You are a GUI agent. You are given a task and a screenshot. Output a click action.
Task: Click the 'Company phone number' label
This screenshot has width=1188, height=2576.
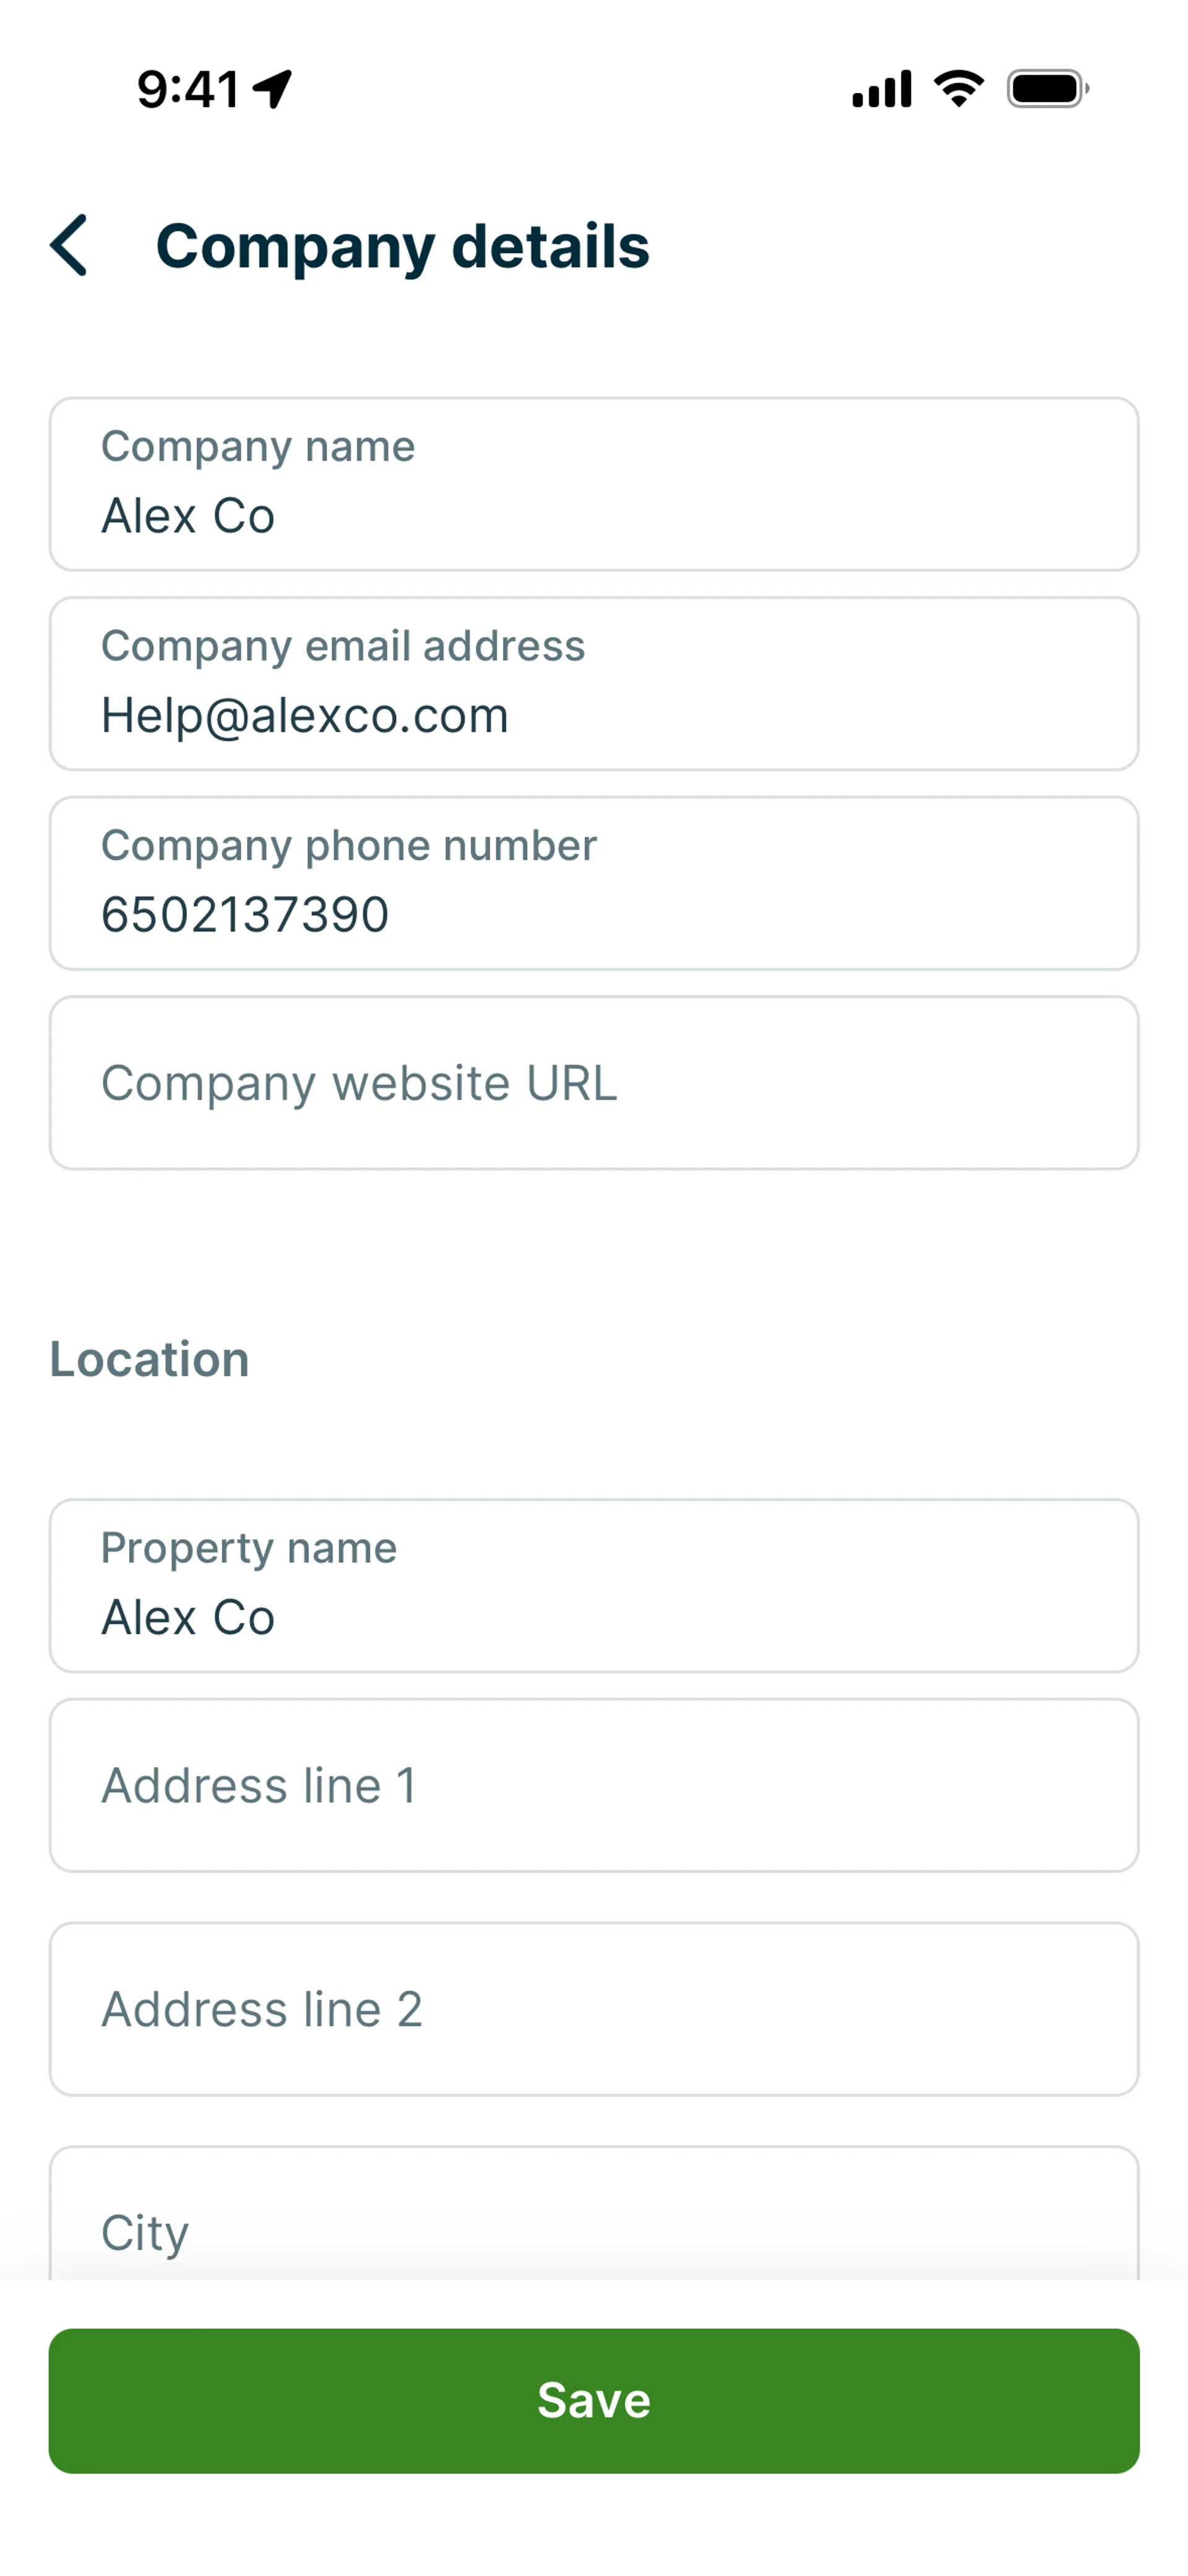(x=349, y=846)
